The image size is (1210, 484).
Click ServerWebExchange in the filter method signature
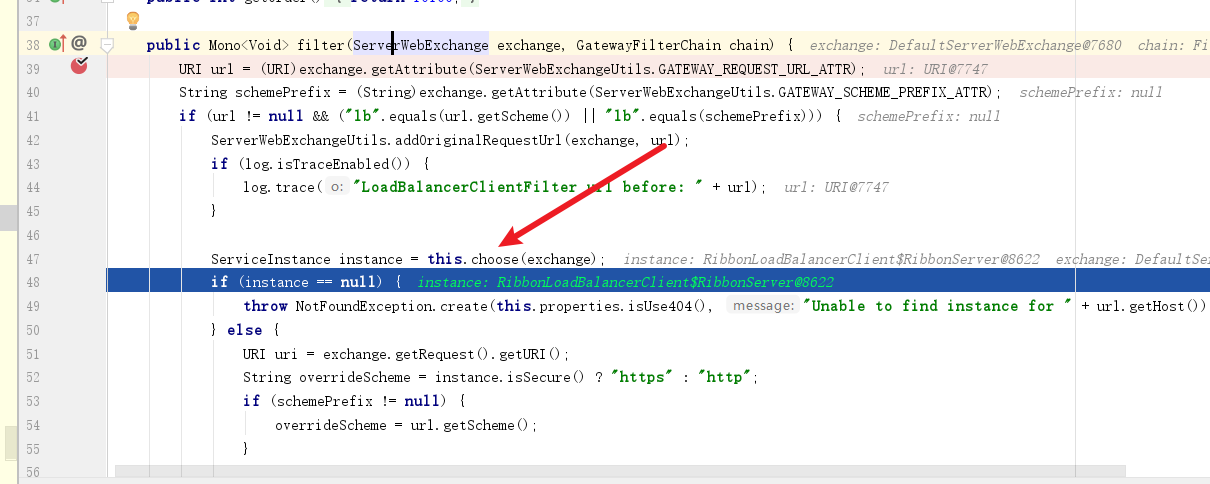pyautogui.click(x=421, y=45)
